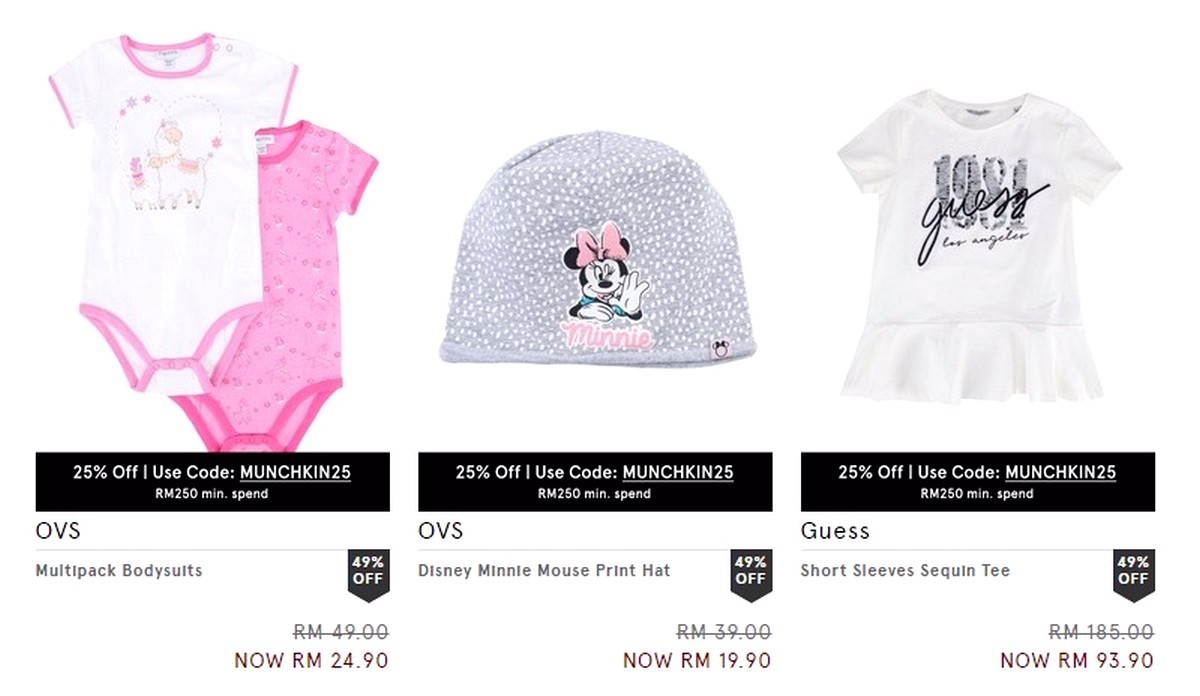This screenshot has width=1200, height=696.
Task: Click the NOW RM 19.90 price
Action: pos(697,661)
